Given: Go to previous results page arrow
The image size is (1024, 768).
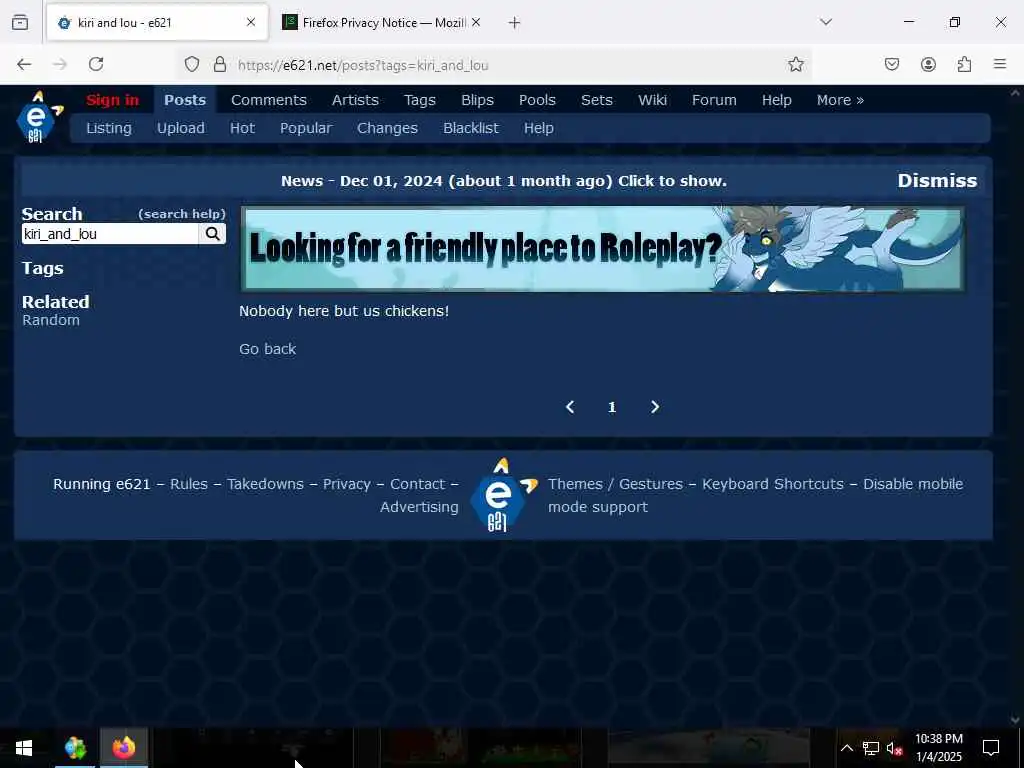Looking at the screenshot, I should click(569, 407).
